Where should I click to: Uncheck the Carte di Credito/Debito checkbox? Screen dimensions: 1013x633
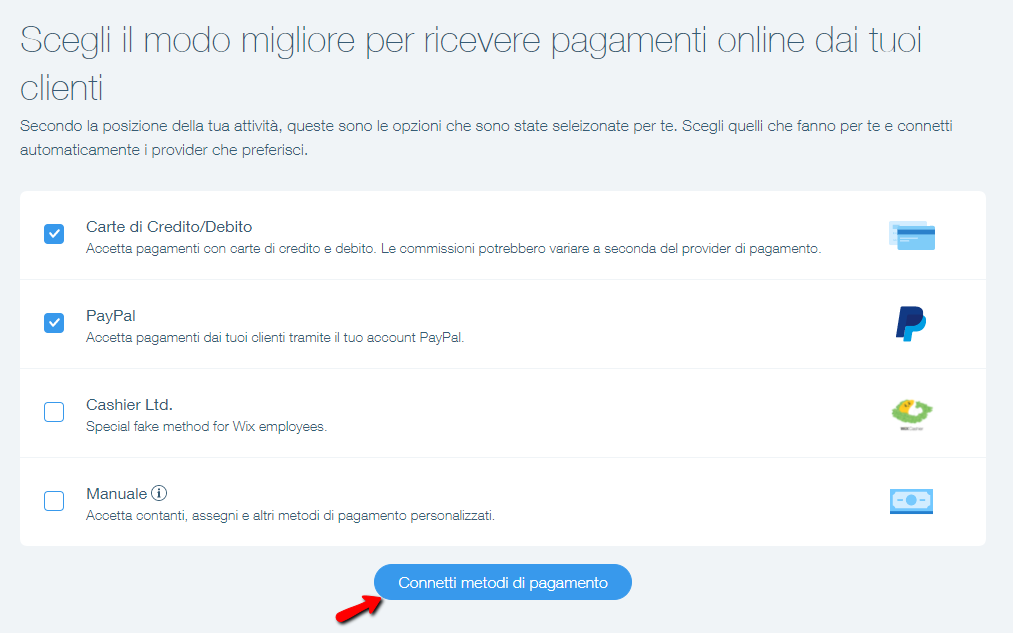[54, 234]
